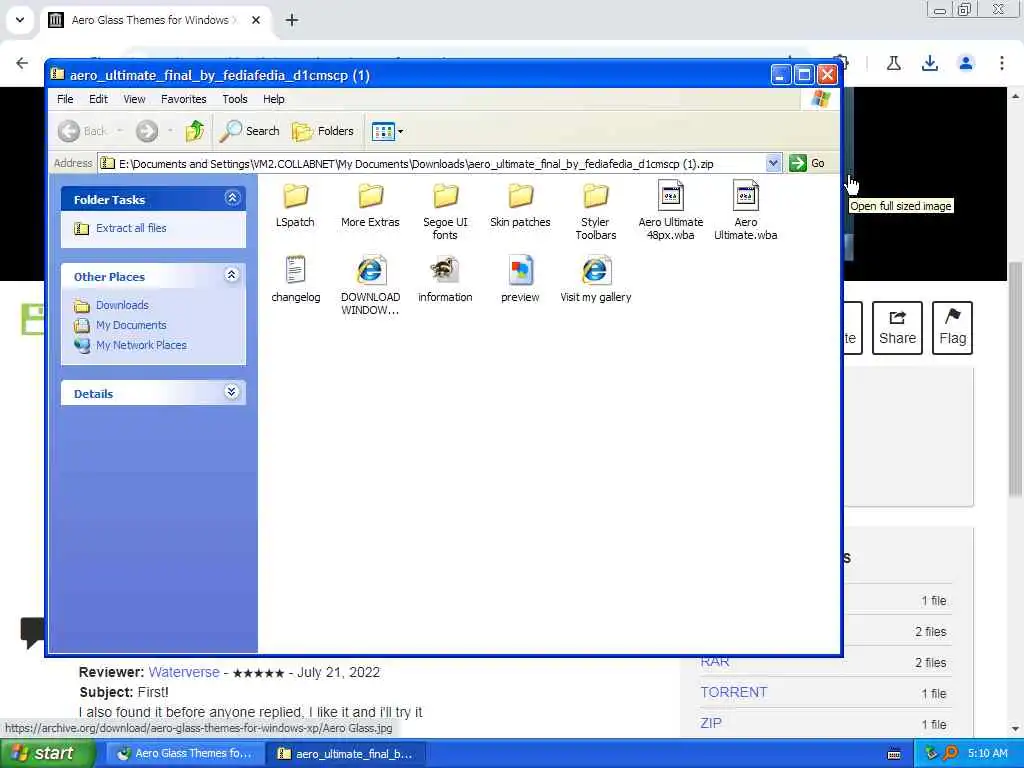Open the Favorites menu
Viewport: 1024px width, 768px height.
(x=184, y=99)
